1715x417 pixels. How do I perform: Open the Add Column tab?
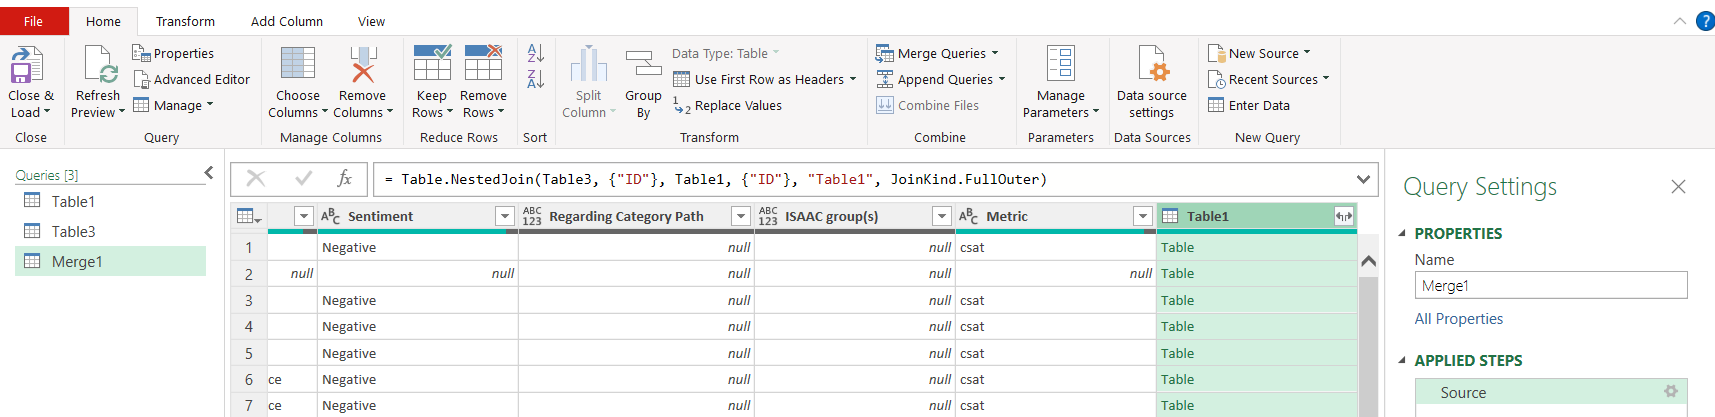click(x=286, y=21)
